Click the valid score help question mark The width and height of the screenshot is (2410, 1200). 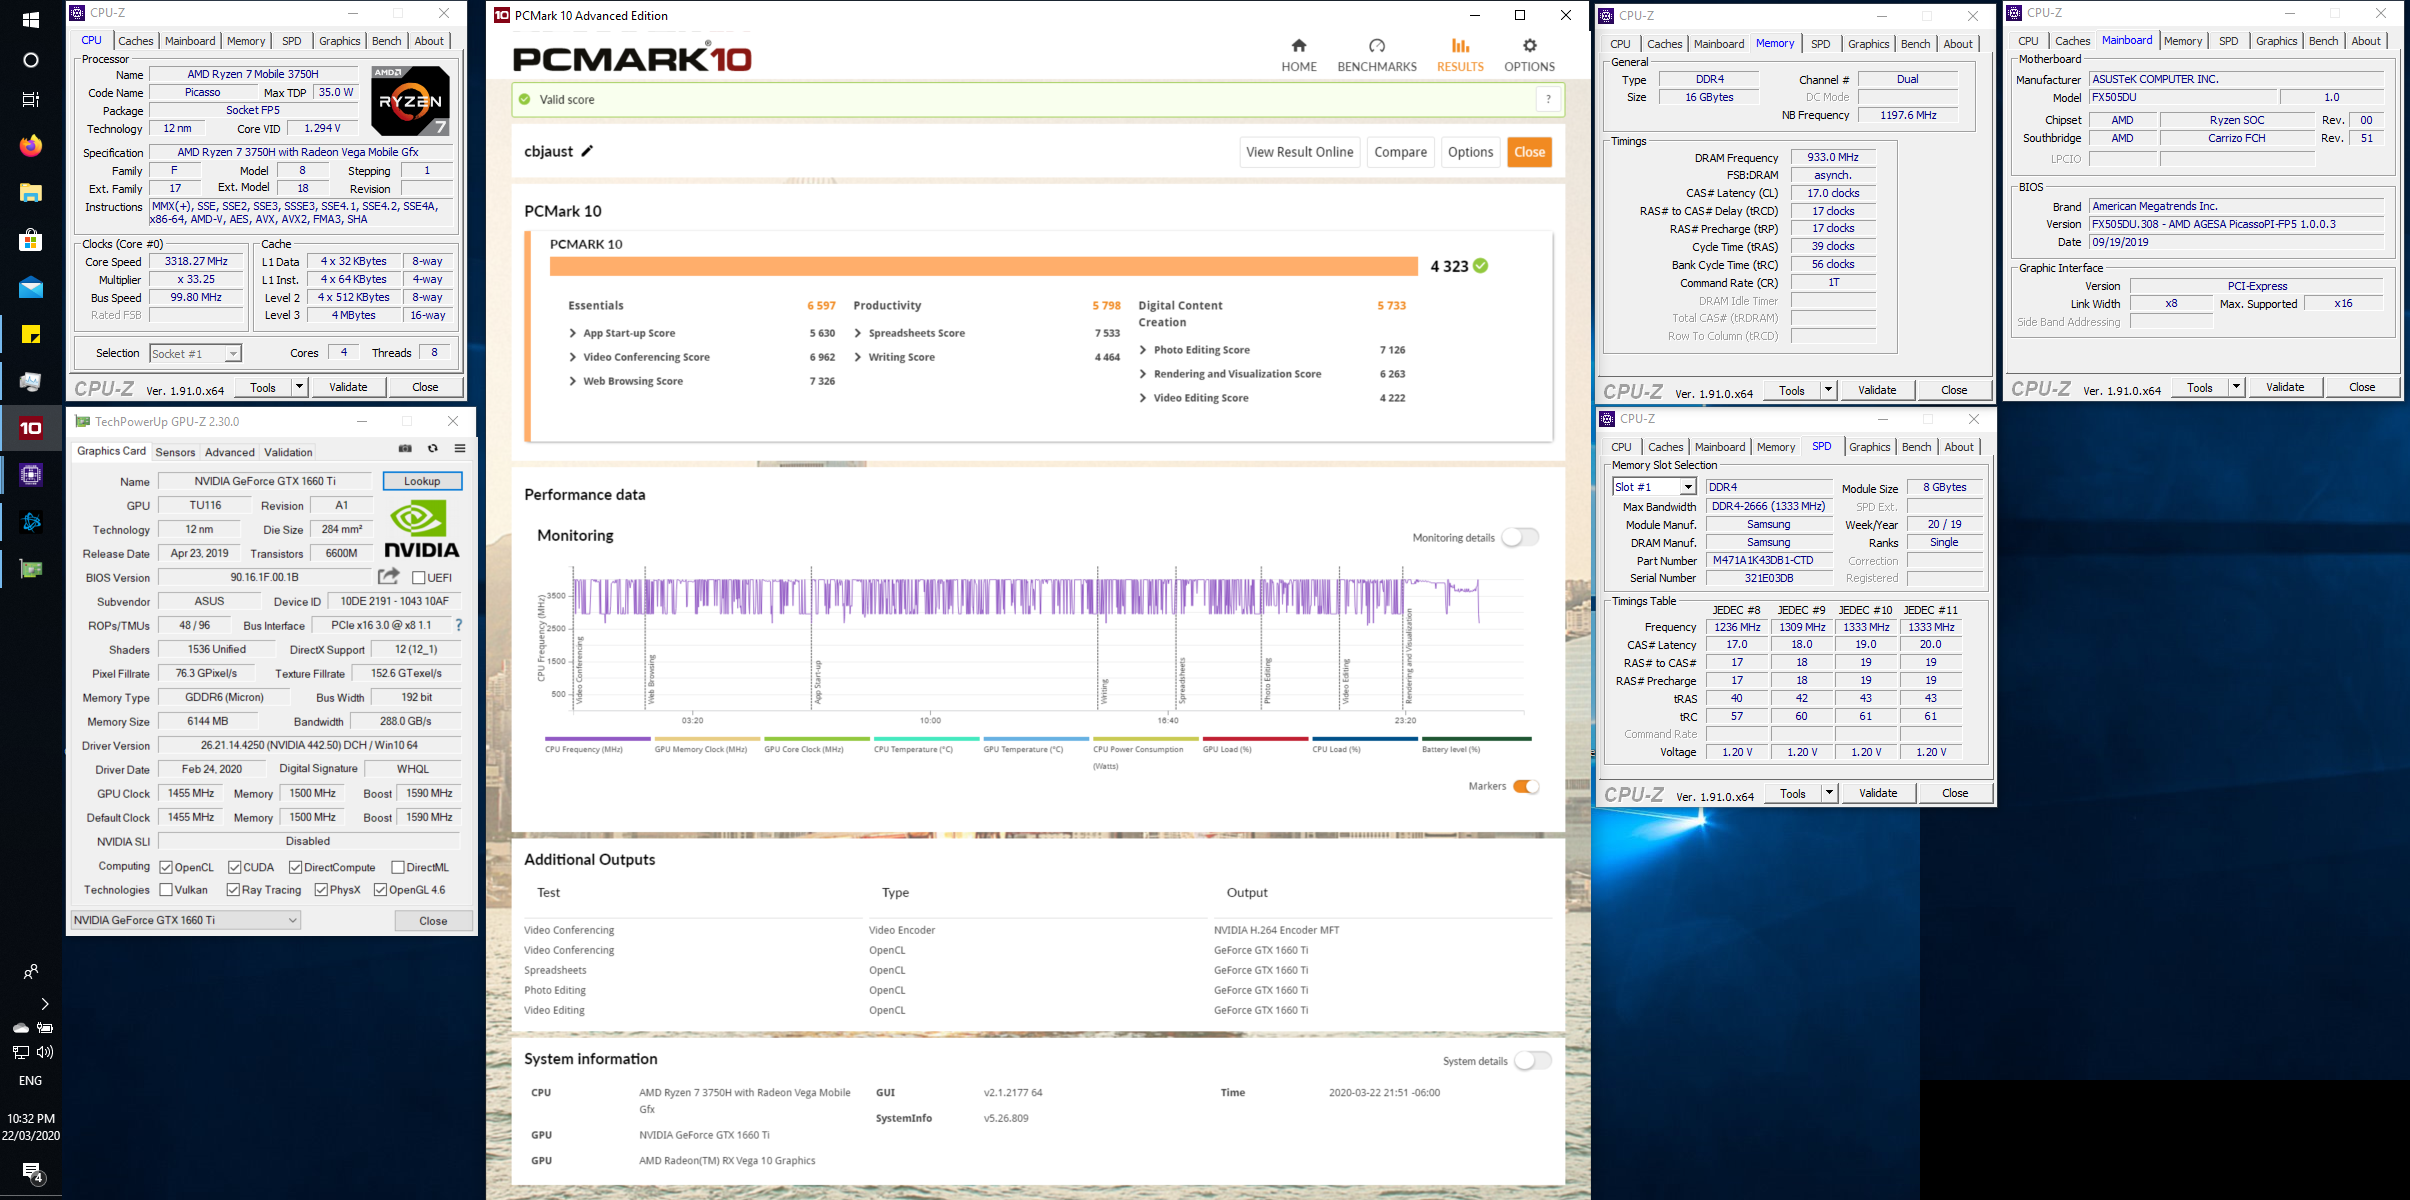(1548, 99)
